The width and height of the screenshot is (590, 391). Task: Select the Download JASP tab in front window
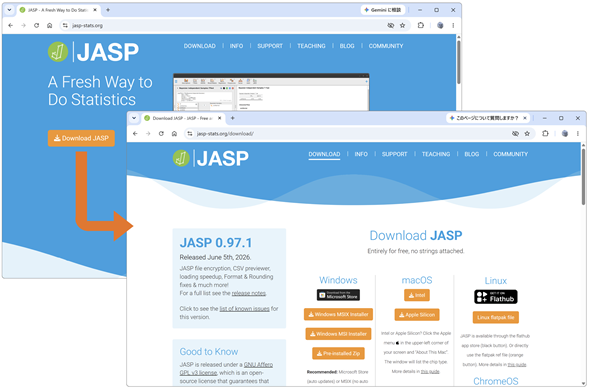point(184,118)
